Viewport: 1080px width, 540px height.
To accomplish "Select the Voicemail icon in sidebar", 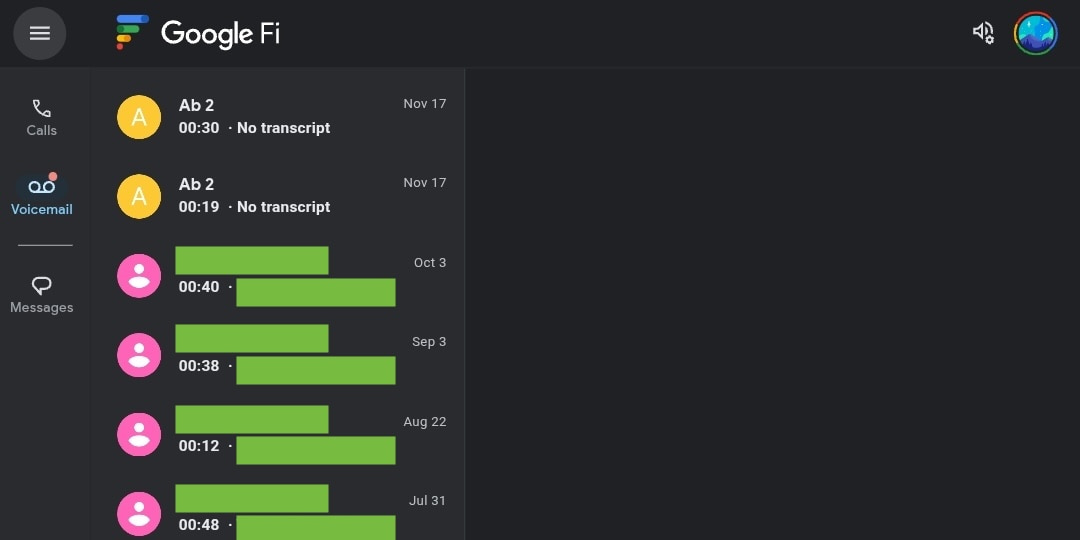I will pos(41,187).
